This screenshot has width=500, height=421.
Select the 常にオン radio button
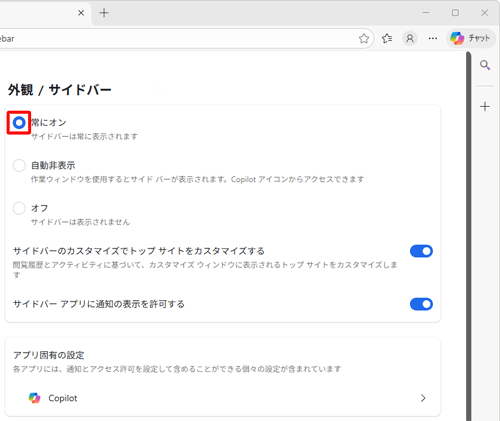[x=19, y=123]
